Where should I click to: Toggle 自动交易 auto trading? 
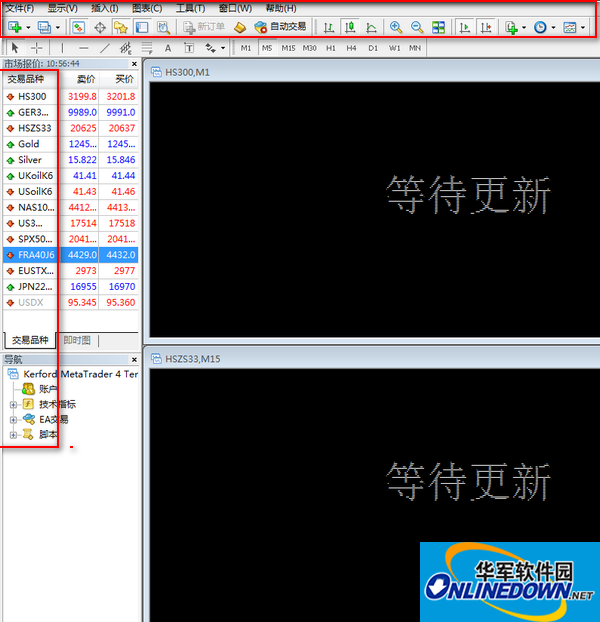pyautogui.click(x=280, y=27)
